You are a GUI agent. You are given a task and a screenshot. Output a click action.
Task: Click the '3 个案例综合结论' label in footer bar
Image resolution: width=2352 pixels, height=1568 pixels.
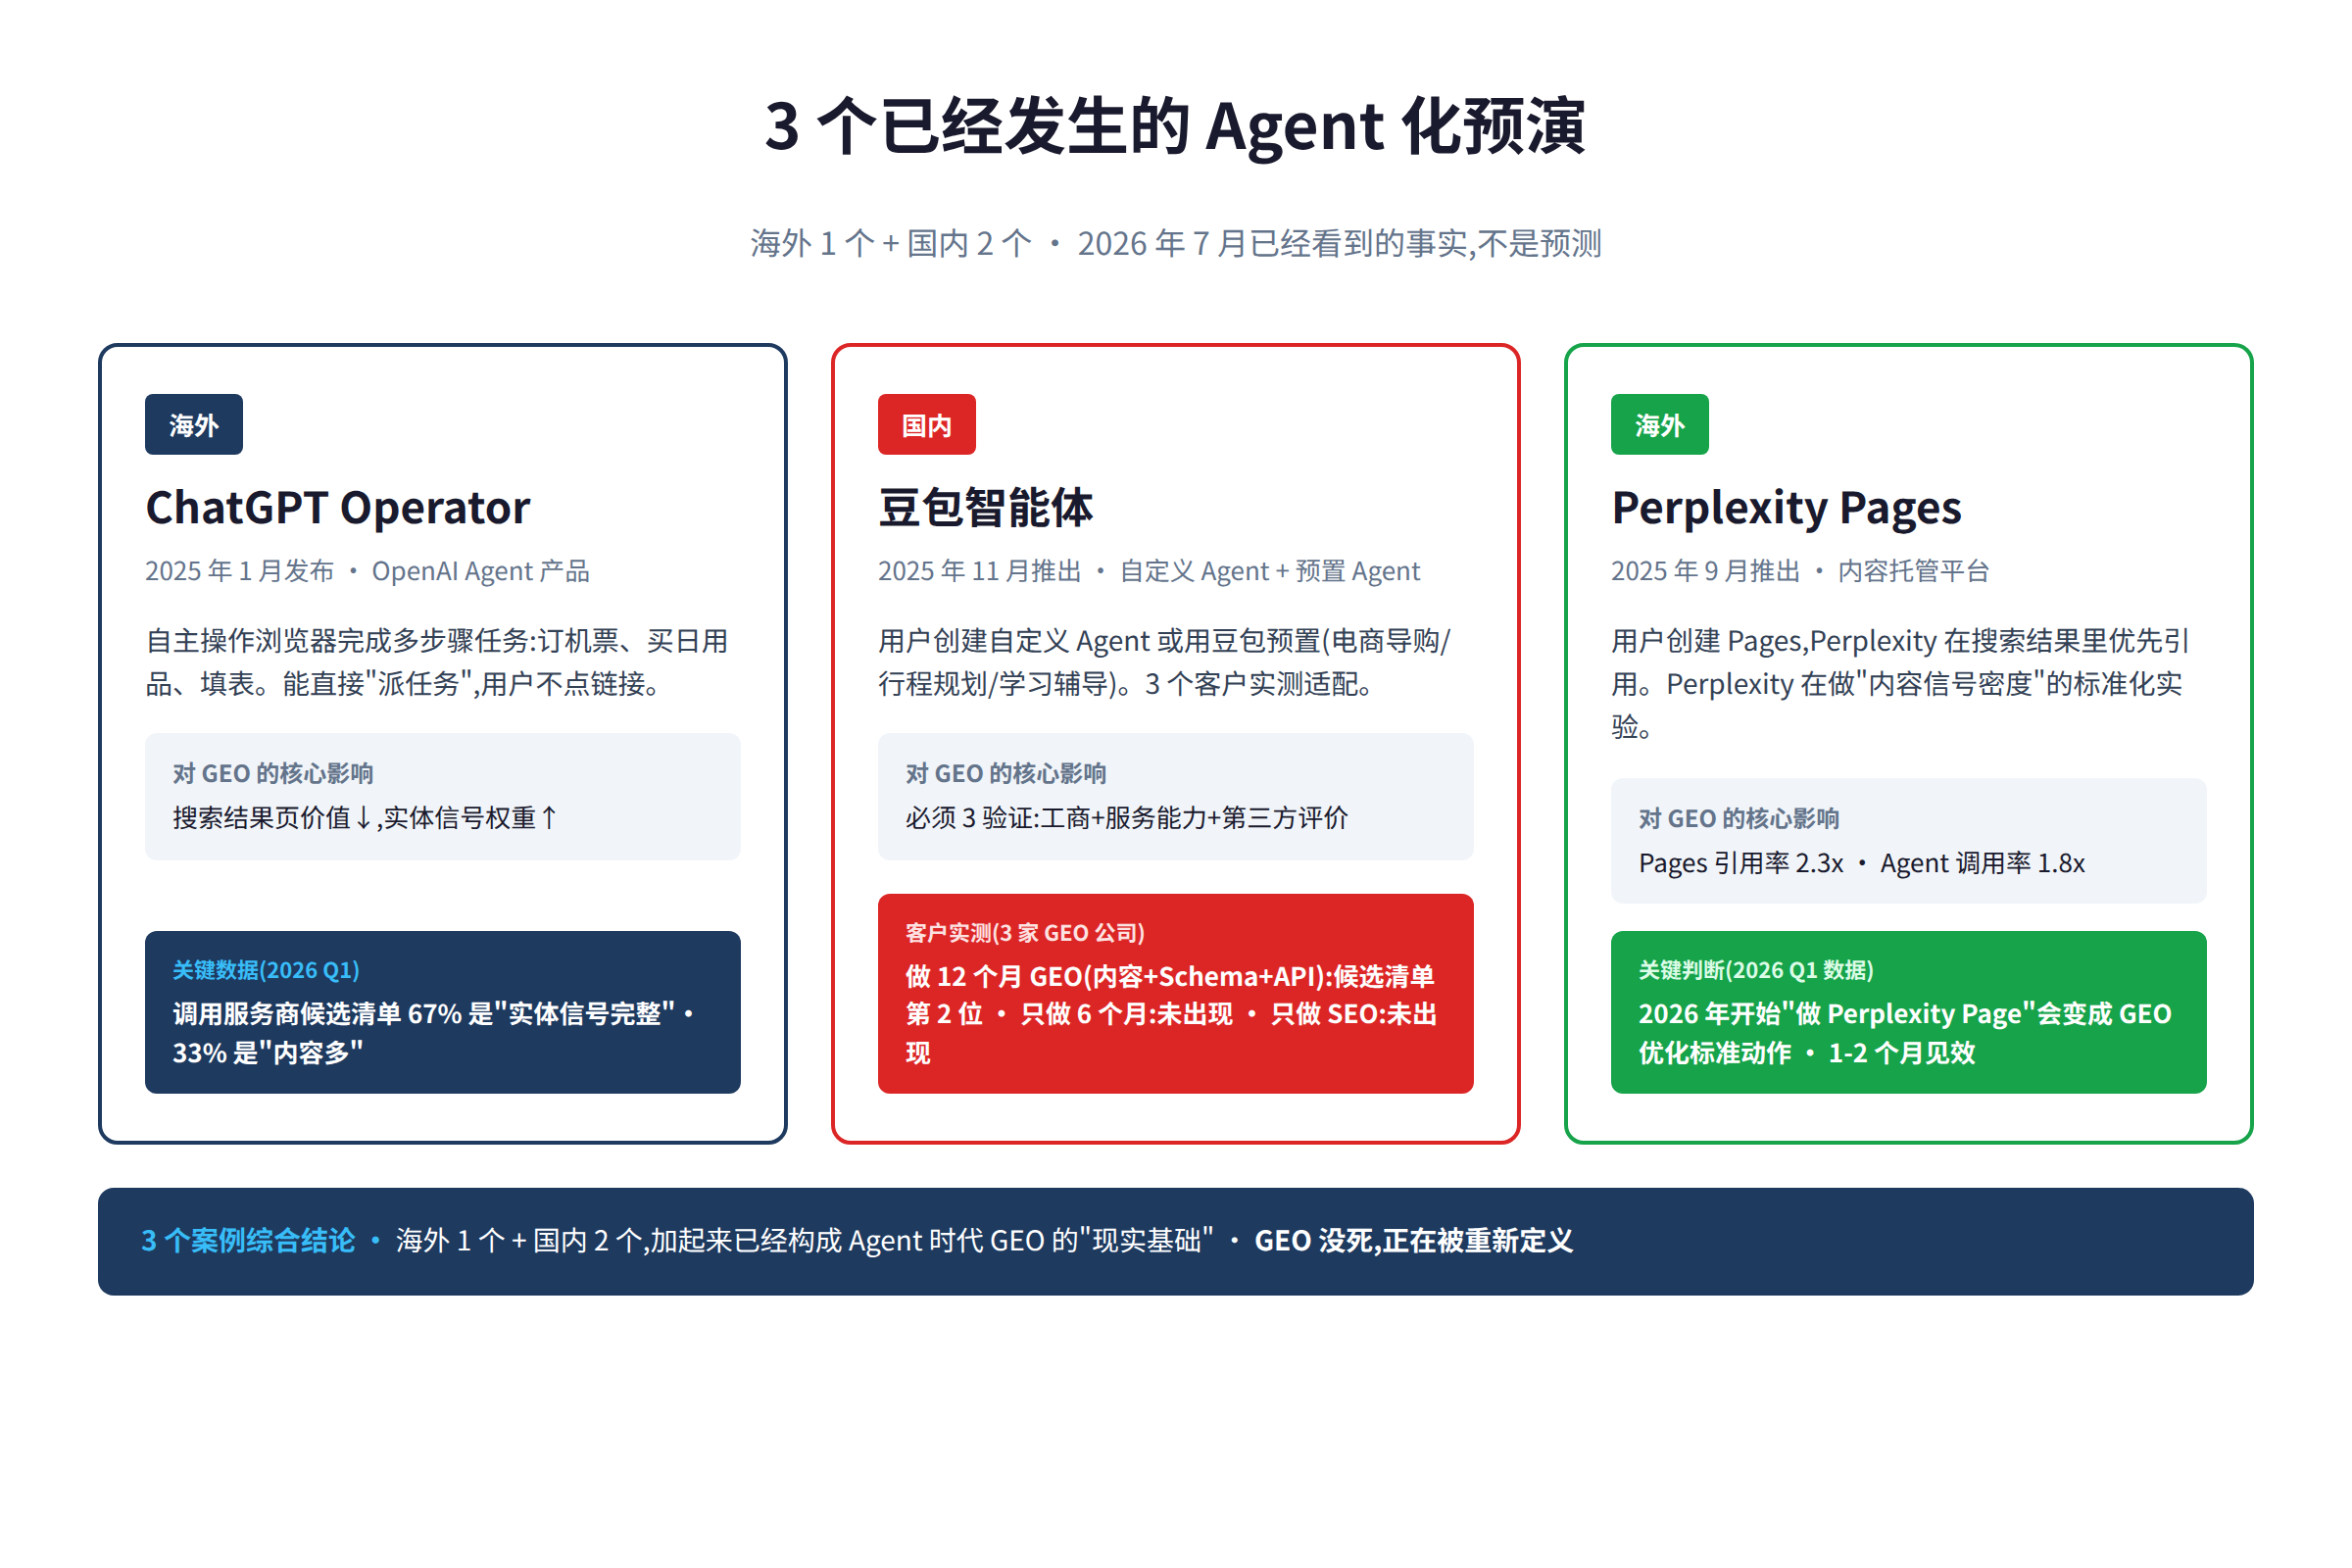point(248,1241)
